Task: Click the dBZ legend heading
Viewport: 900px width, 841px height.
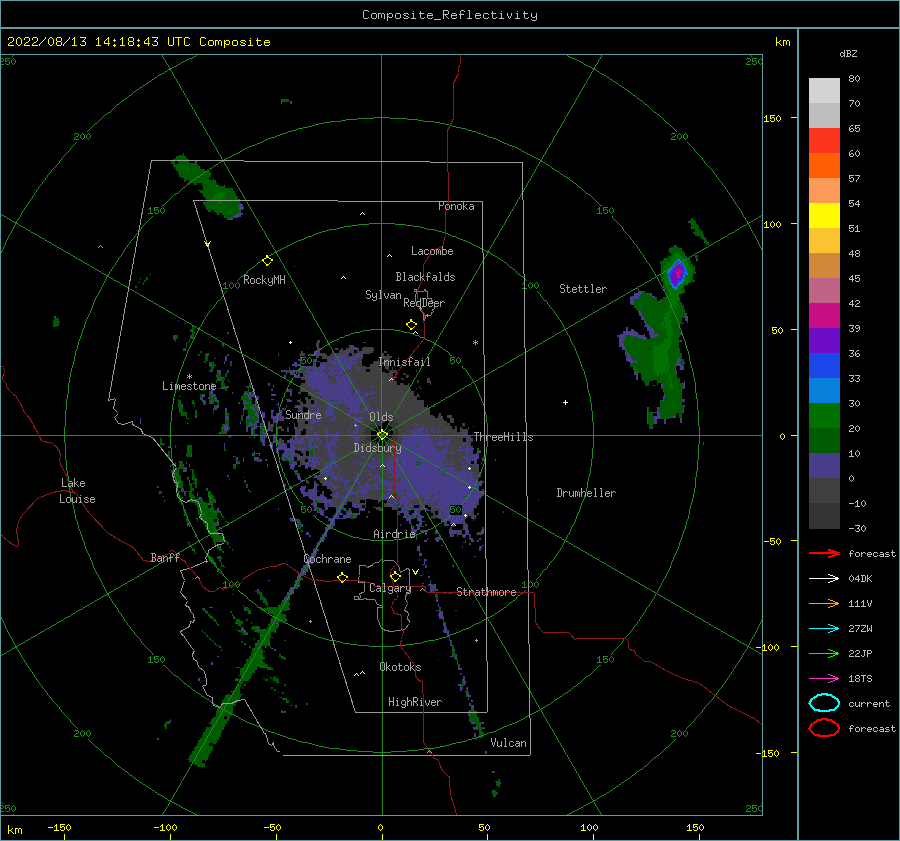Action: tap(848, 53)
